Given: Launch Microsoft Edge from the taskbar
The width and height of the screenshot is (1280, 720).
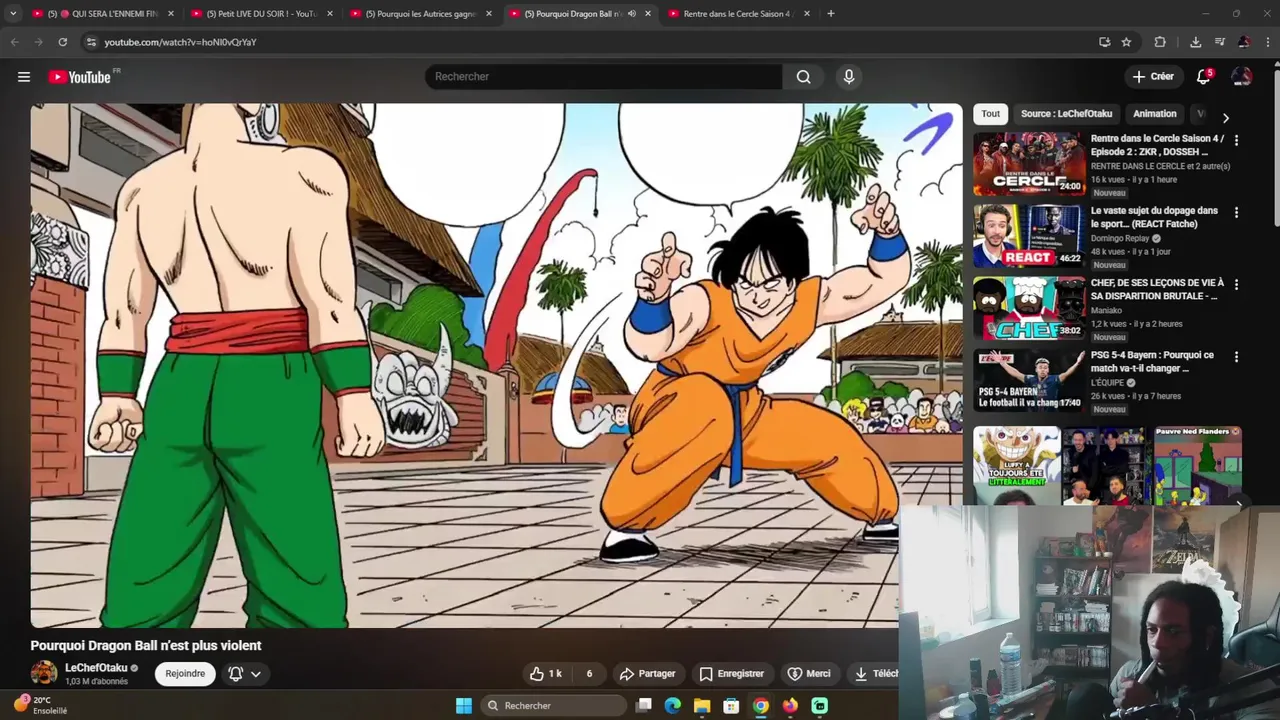Looking at the screenshot, I should pos(673,706).
